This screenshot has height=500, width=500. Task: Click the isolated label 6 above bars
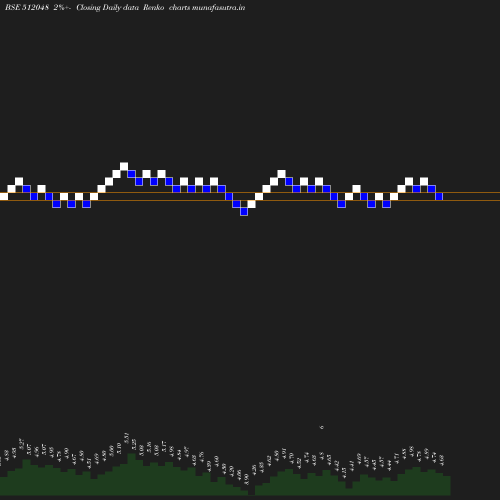321,427
